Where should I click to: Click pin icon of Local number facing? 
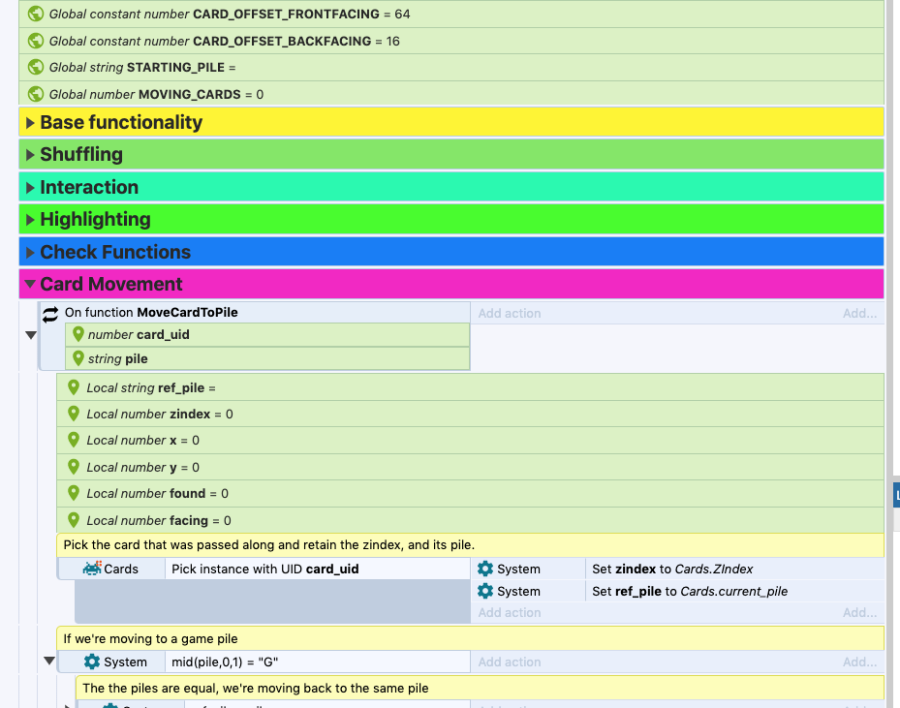coord(73,520)
